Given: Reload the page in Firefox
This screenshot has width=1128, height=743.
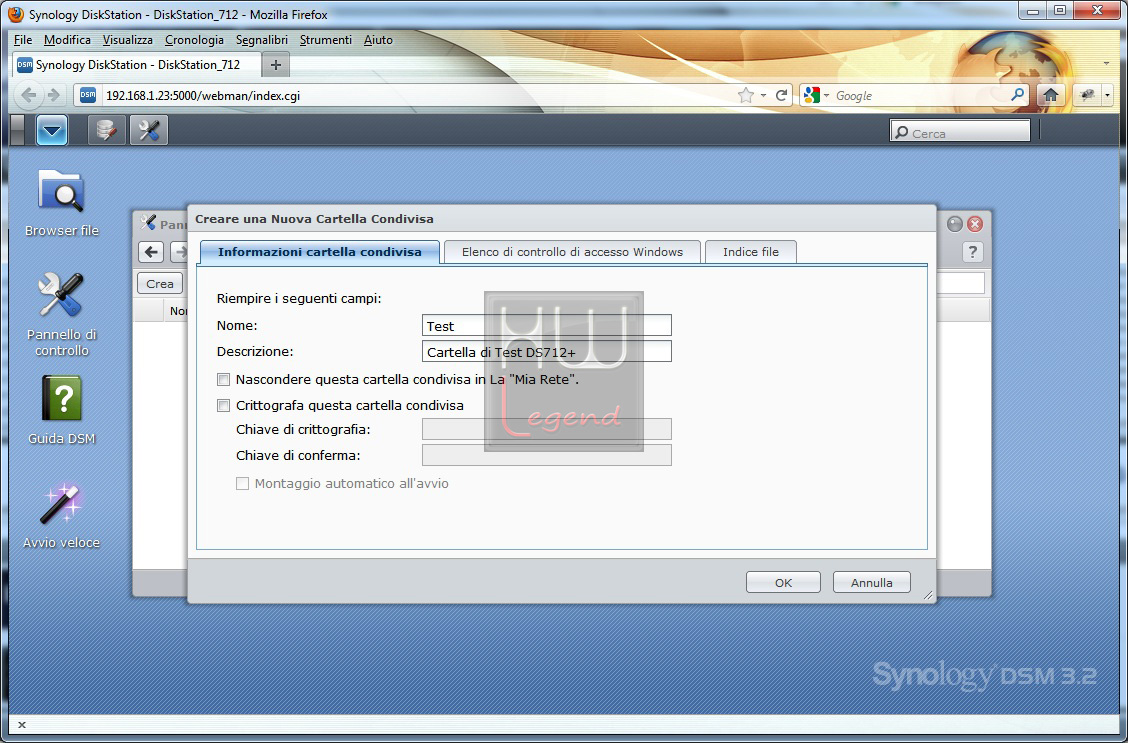Looking at the screenshot, I should [781, 95].
